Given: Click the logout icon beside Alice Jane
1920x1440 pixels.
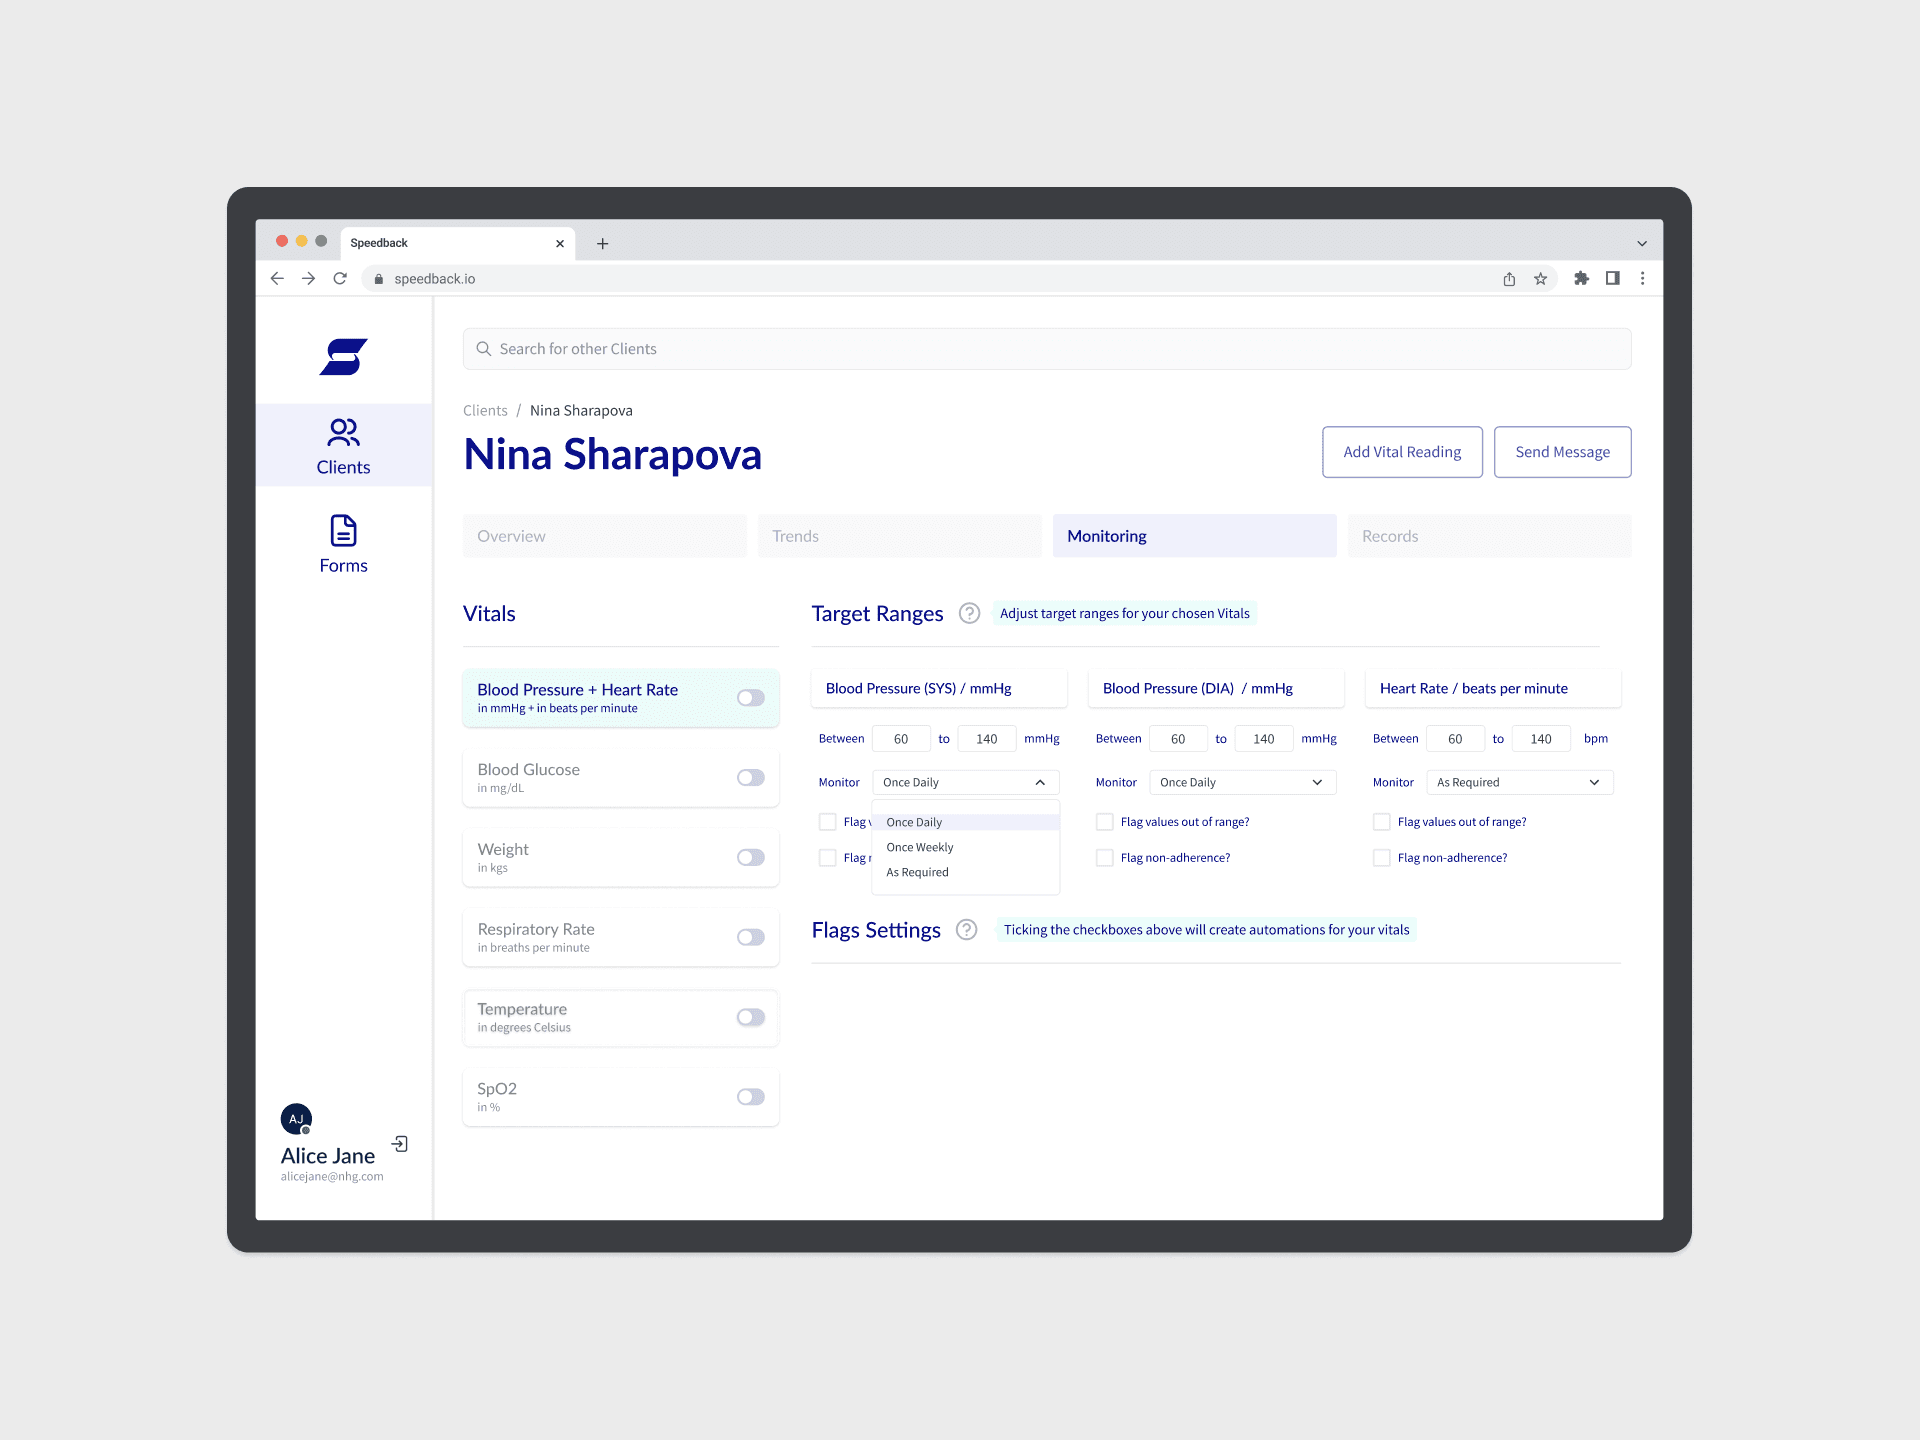Looking at the screenshot, I should tap(400, 1144).
